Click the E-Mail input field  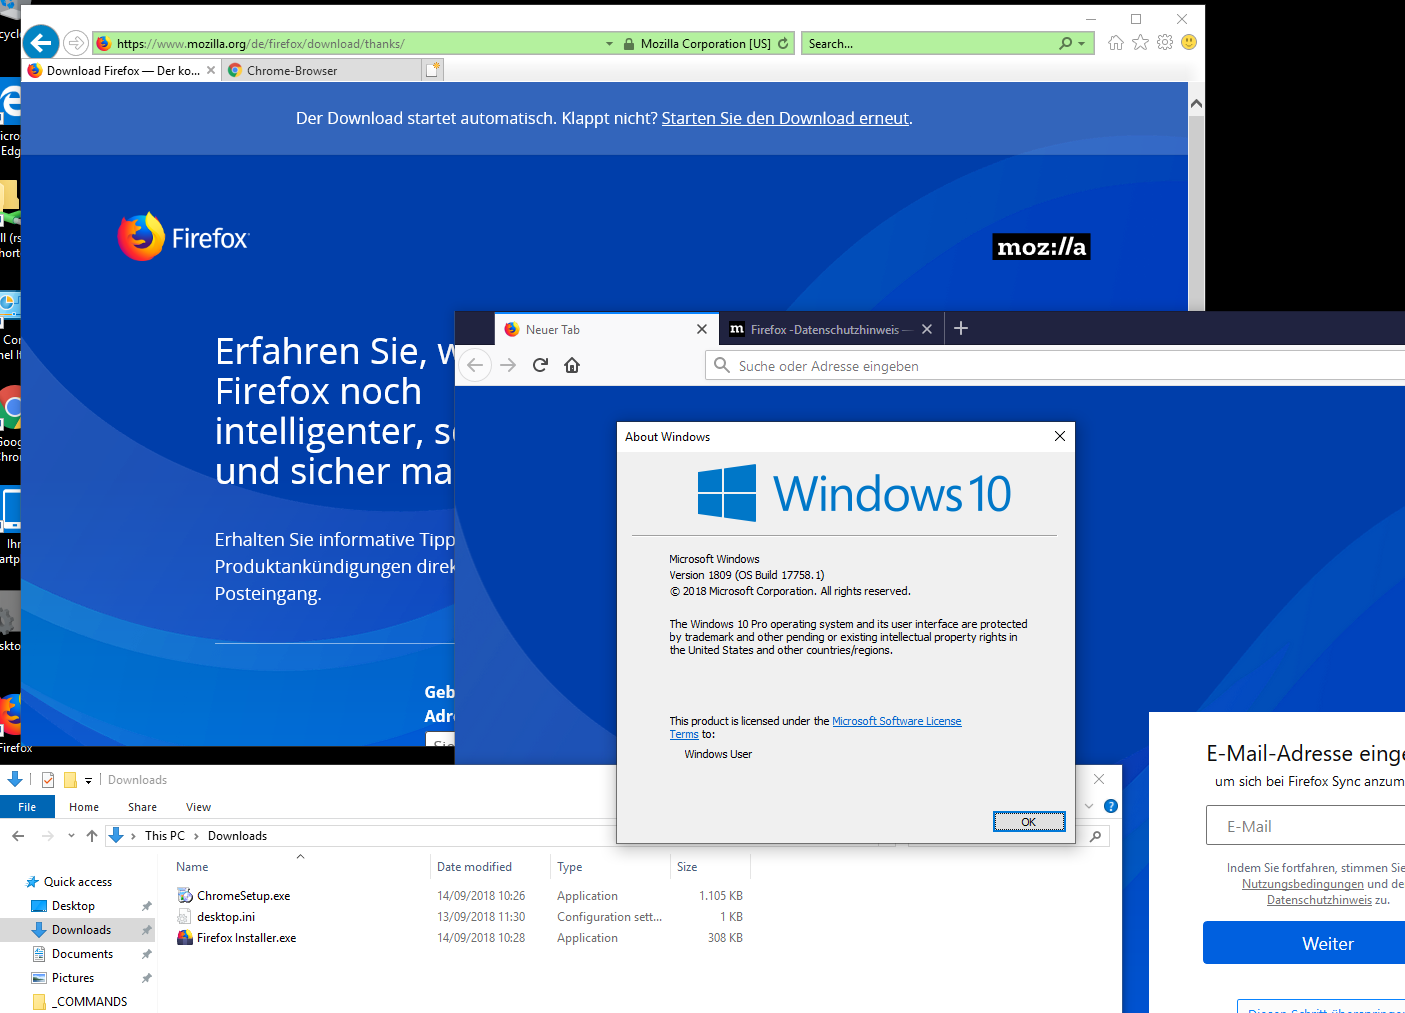tap(1305, 826)
